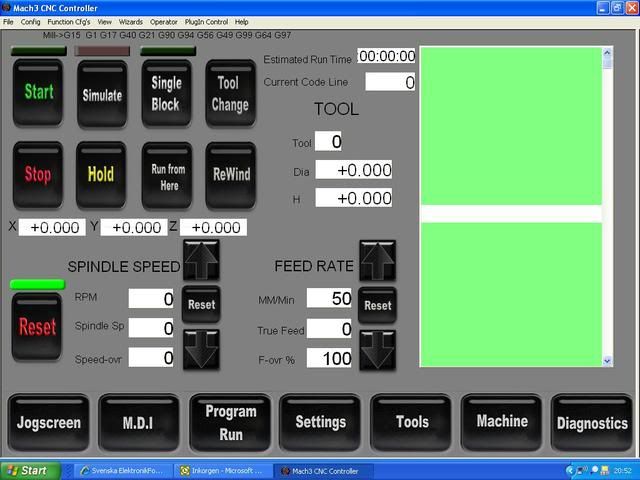Open the Operator menu
This screenshot has width=640, height=480.
(164, 22)
